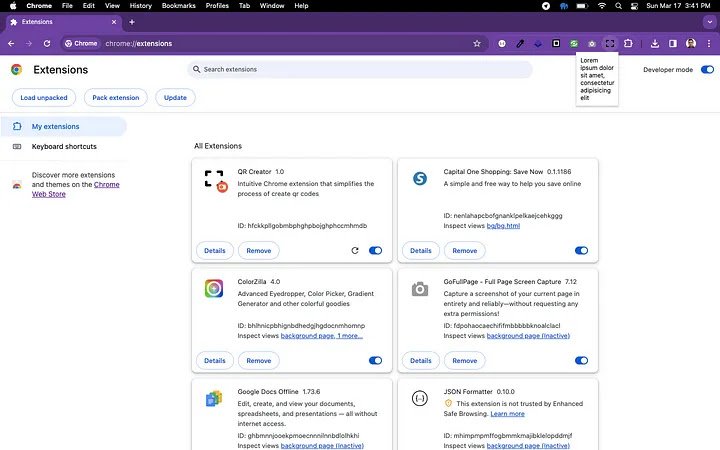Click the black square extension icon in toolbar

[556, 44]
